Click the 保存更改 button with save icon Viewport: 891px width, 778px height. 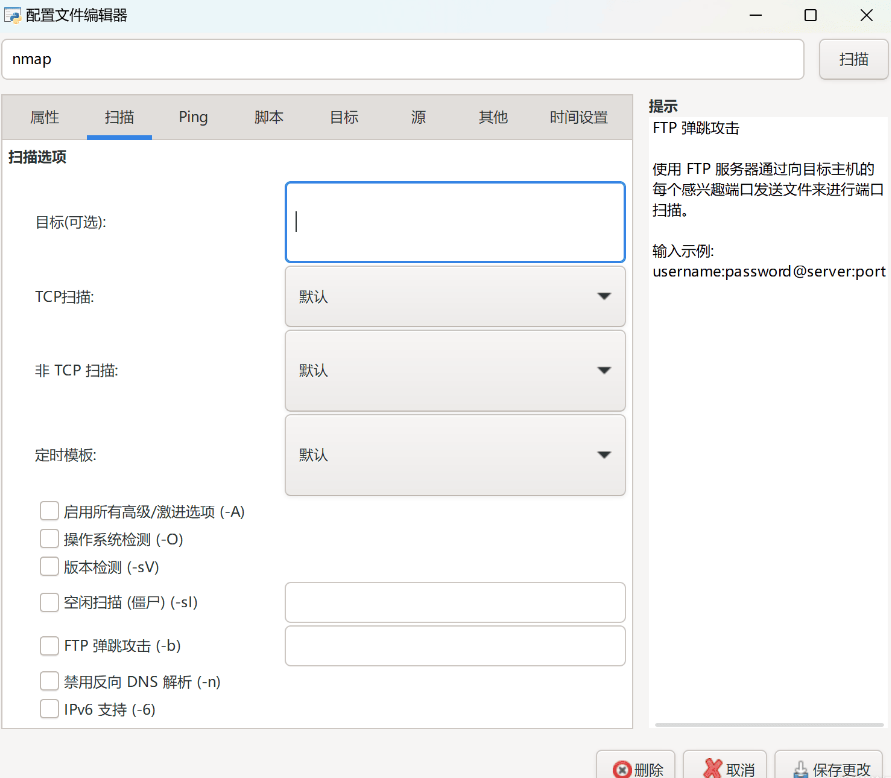[x=829, y=769]
